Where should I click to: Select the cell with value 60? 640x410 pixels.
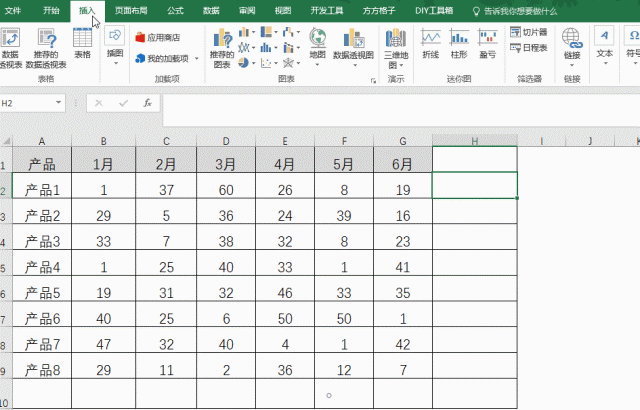tap(226, 186)
